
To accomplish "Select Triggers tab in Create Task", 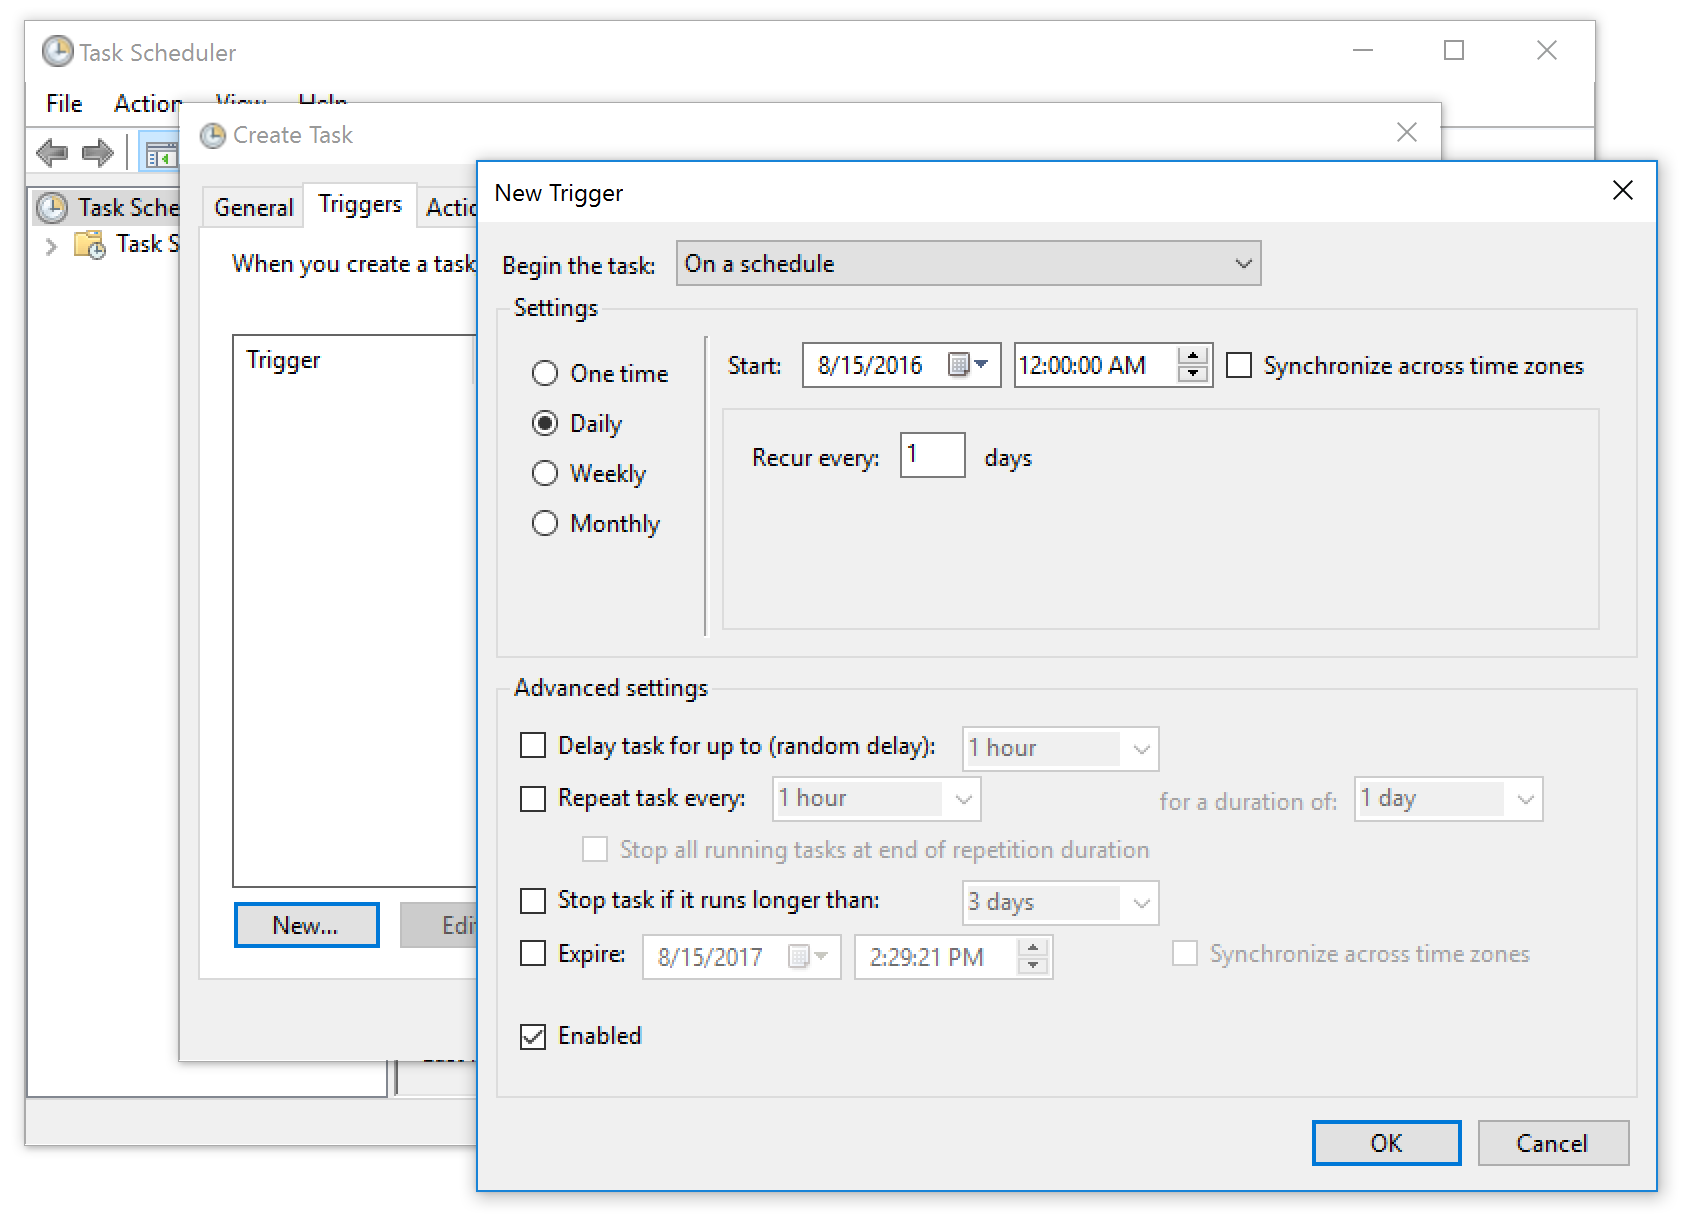I will (360, 205).
